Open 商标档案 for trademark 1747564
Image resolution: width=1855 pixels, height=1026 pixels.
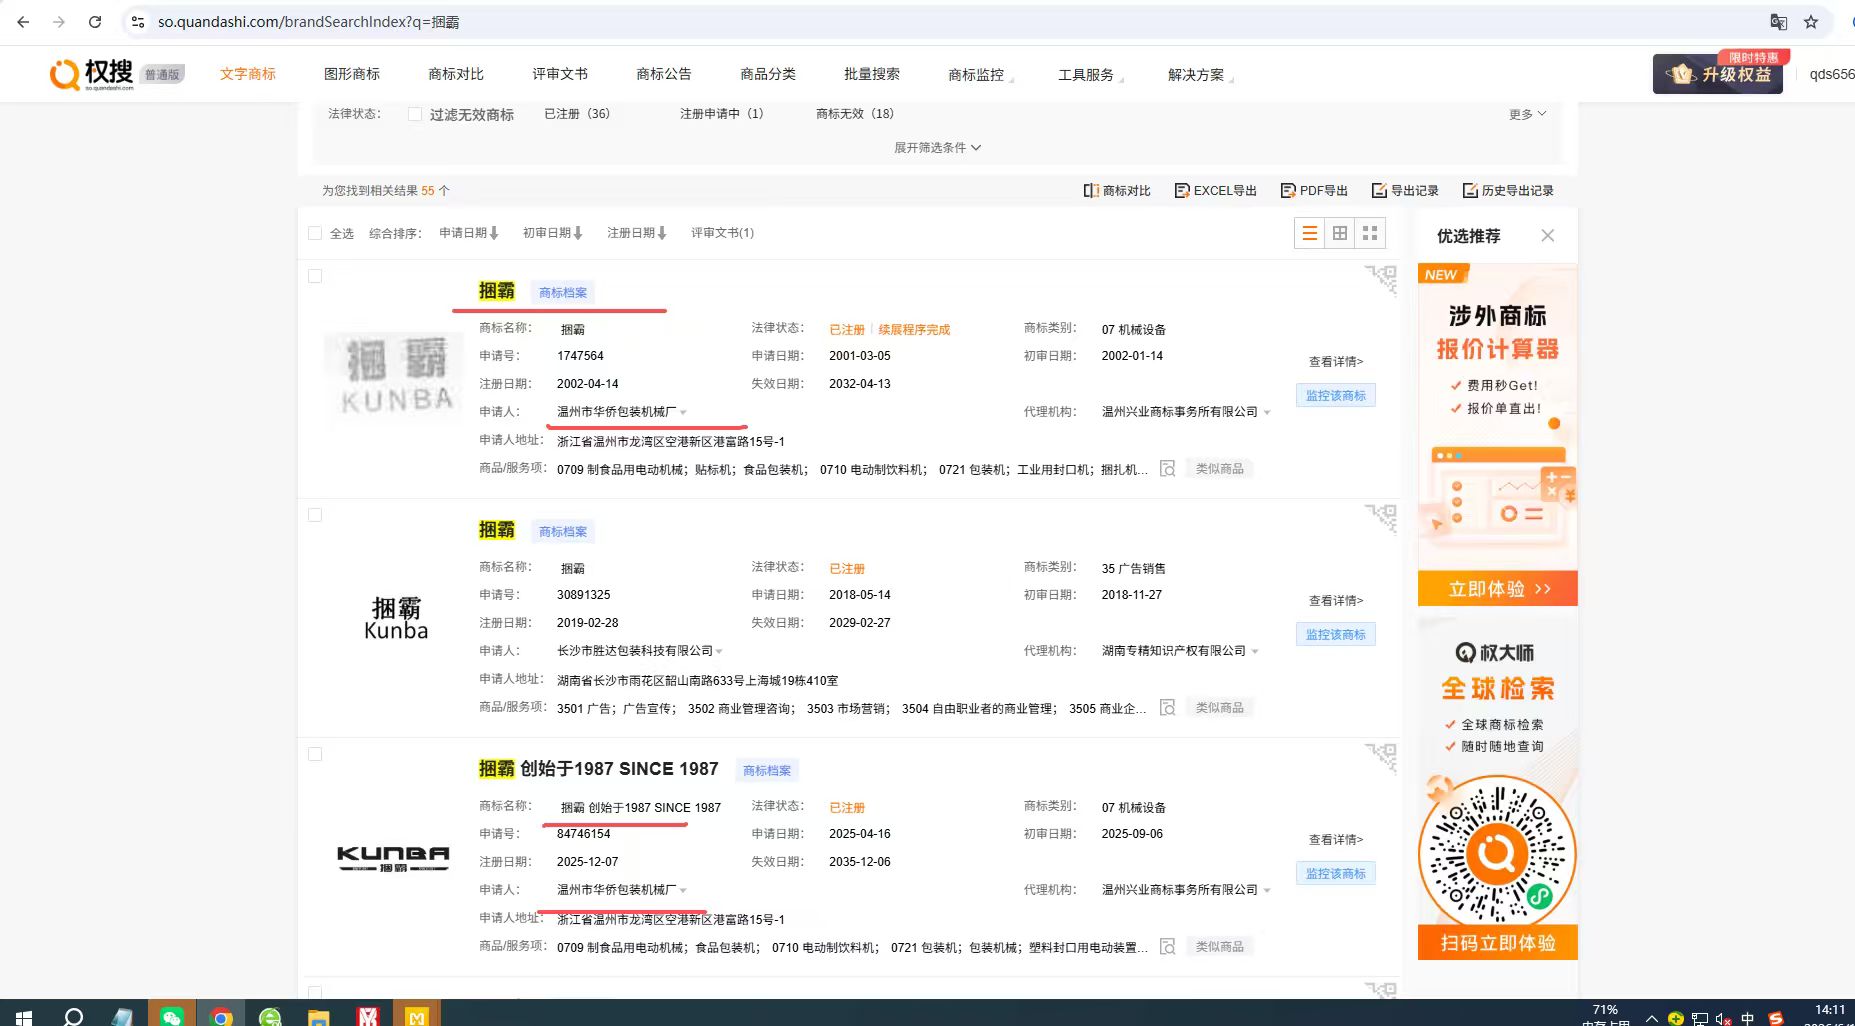[x=563, y=293]
